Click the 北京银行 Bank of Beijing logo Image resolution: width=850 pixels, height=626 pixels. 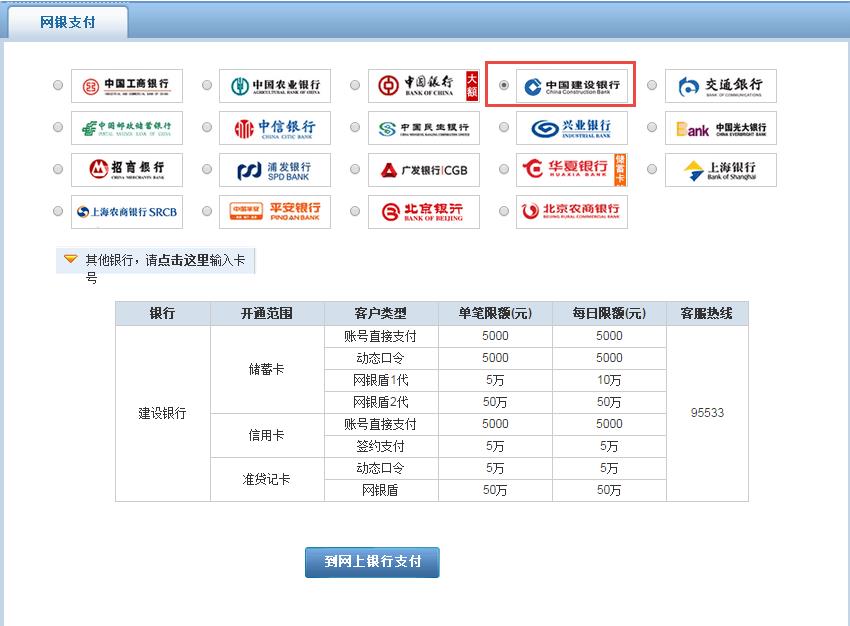[424, 212]
